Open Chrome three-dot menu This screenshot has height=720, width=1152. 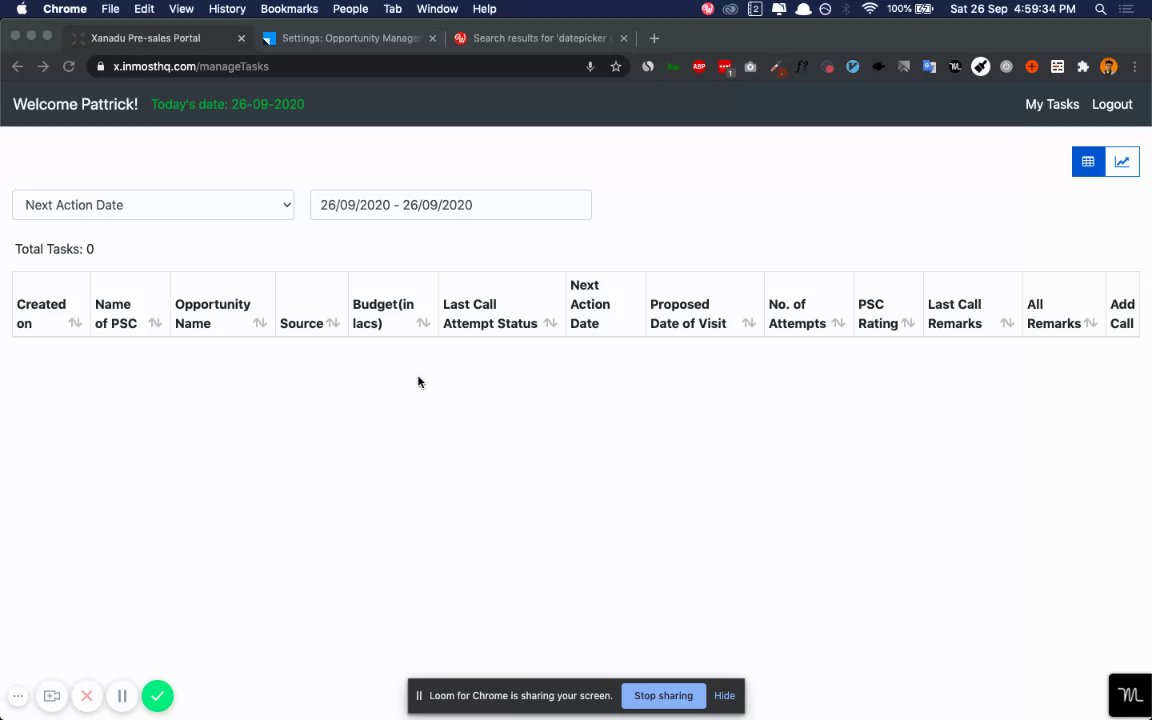pyautogui.click(x=1134, y=66)
